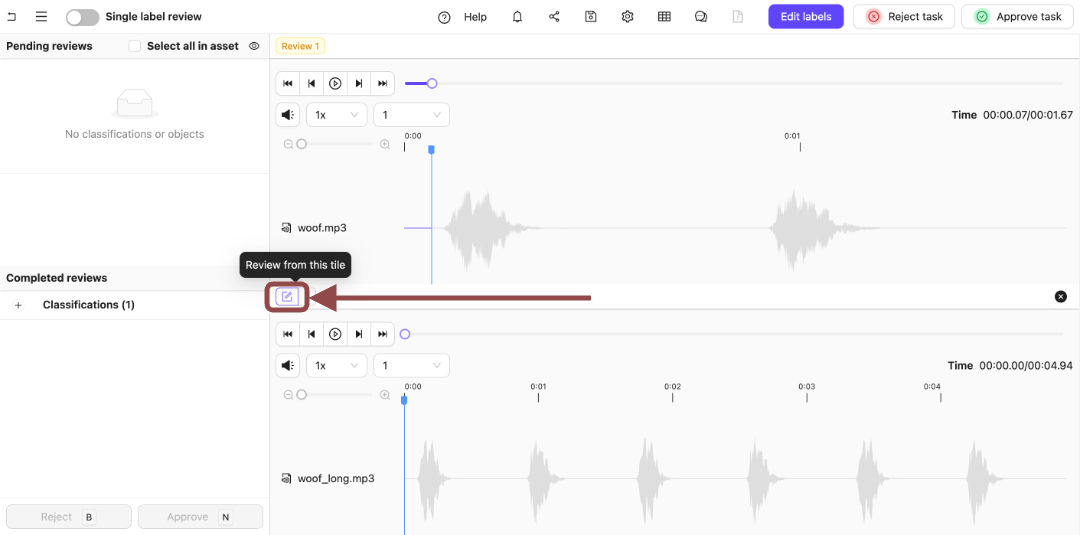Viewport: 1080px width, 535px height.
Task: Toggle the Single label review switch
Action: click(83, 17)
